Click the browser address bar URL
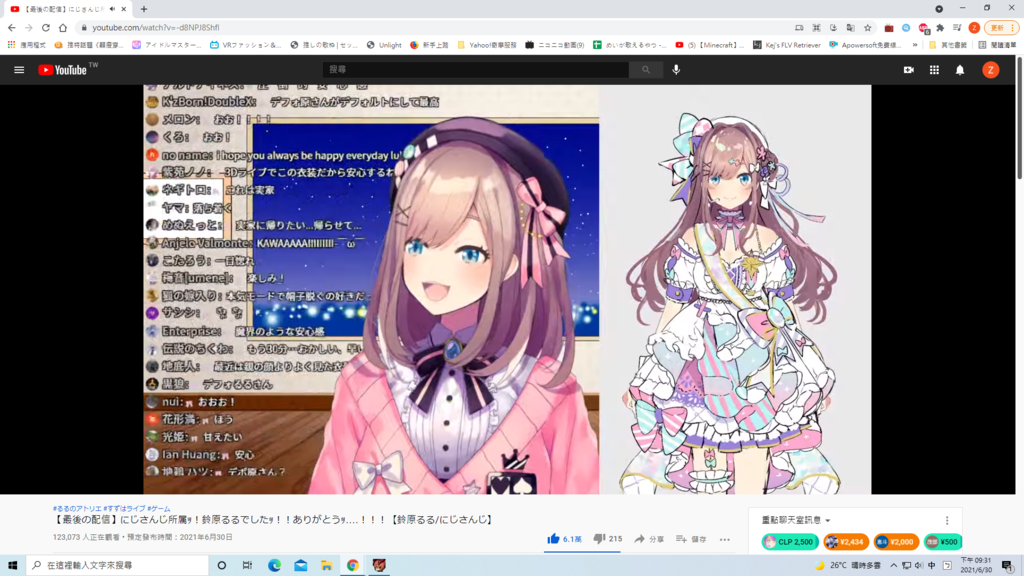This screenshot has width=1024, height=576. pos(155,27)
